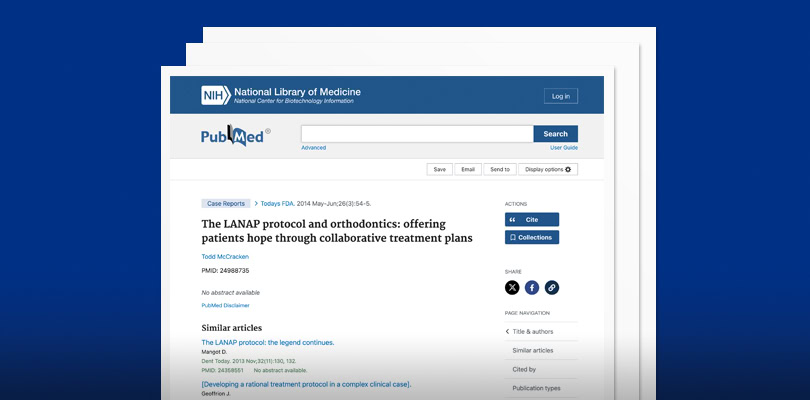Click the NIH logo
Viewport: 810px width, 400px height.
point(215,96)
